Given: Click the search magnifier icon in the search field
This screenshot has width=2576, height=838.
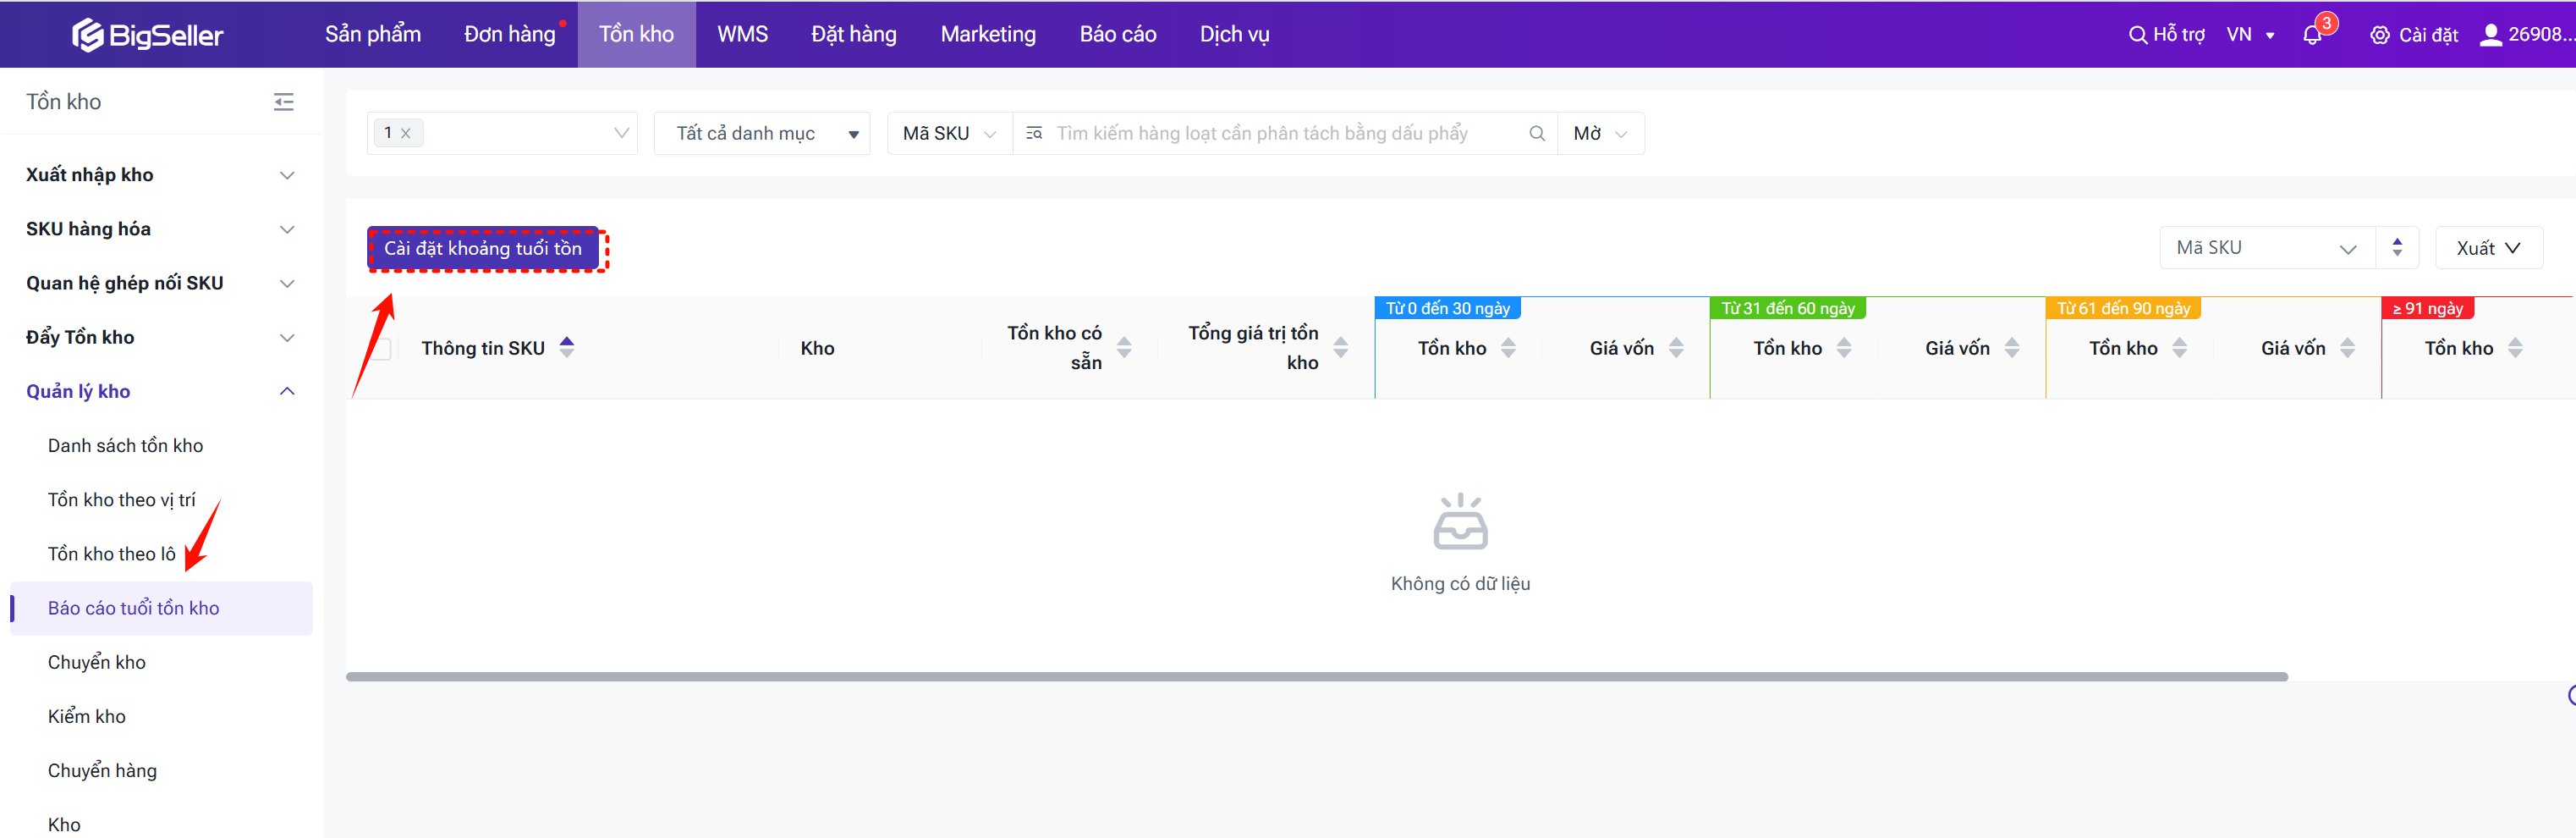Looking at the screenshot, I should 1536,134.
